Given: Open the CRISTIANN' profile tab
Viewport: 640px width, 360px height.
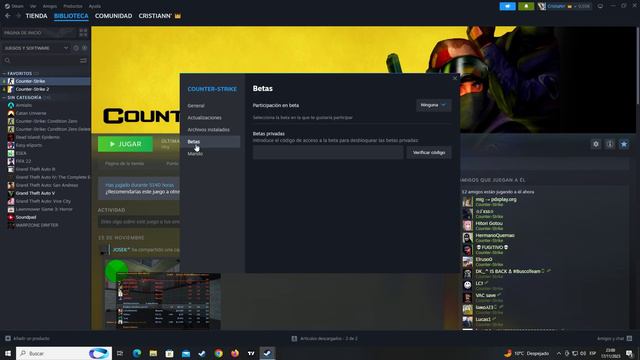Looking at the screenshot, I should 155,16.
